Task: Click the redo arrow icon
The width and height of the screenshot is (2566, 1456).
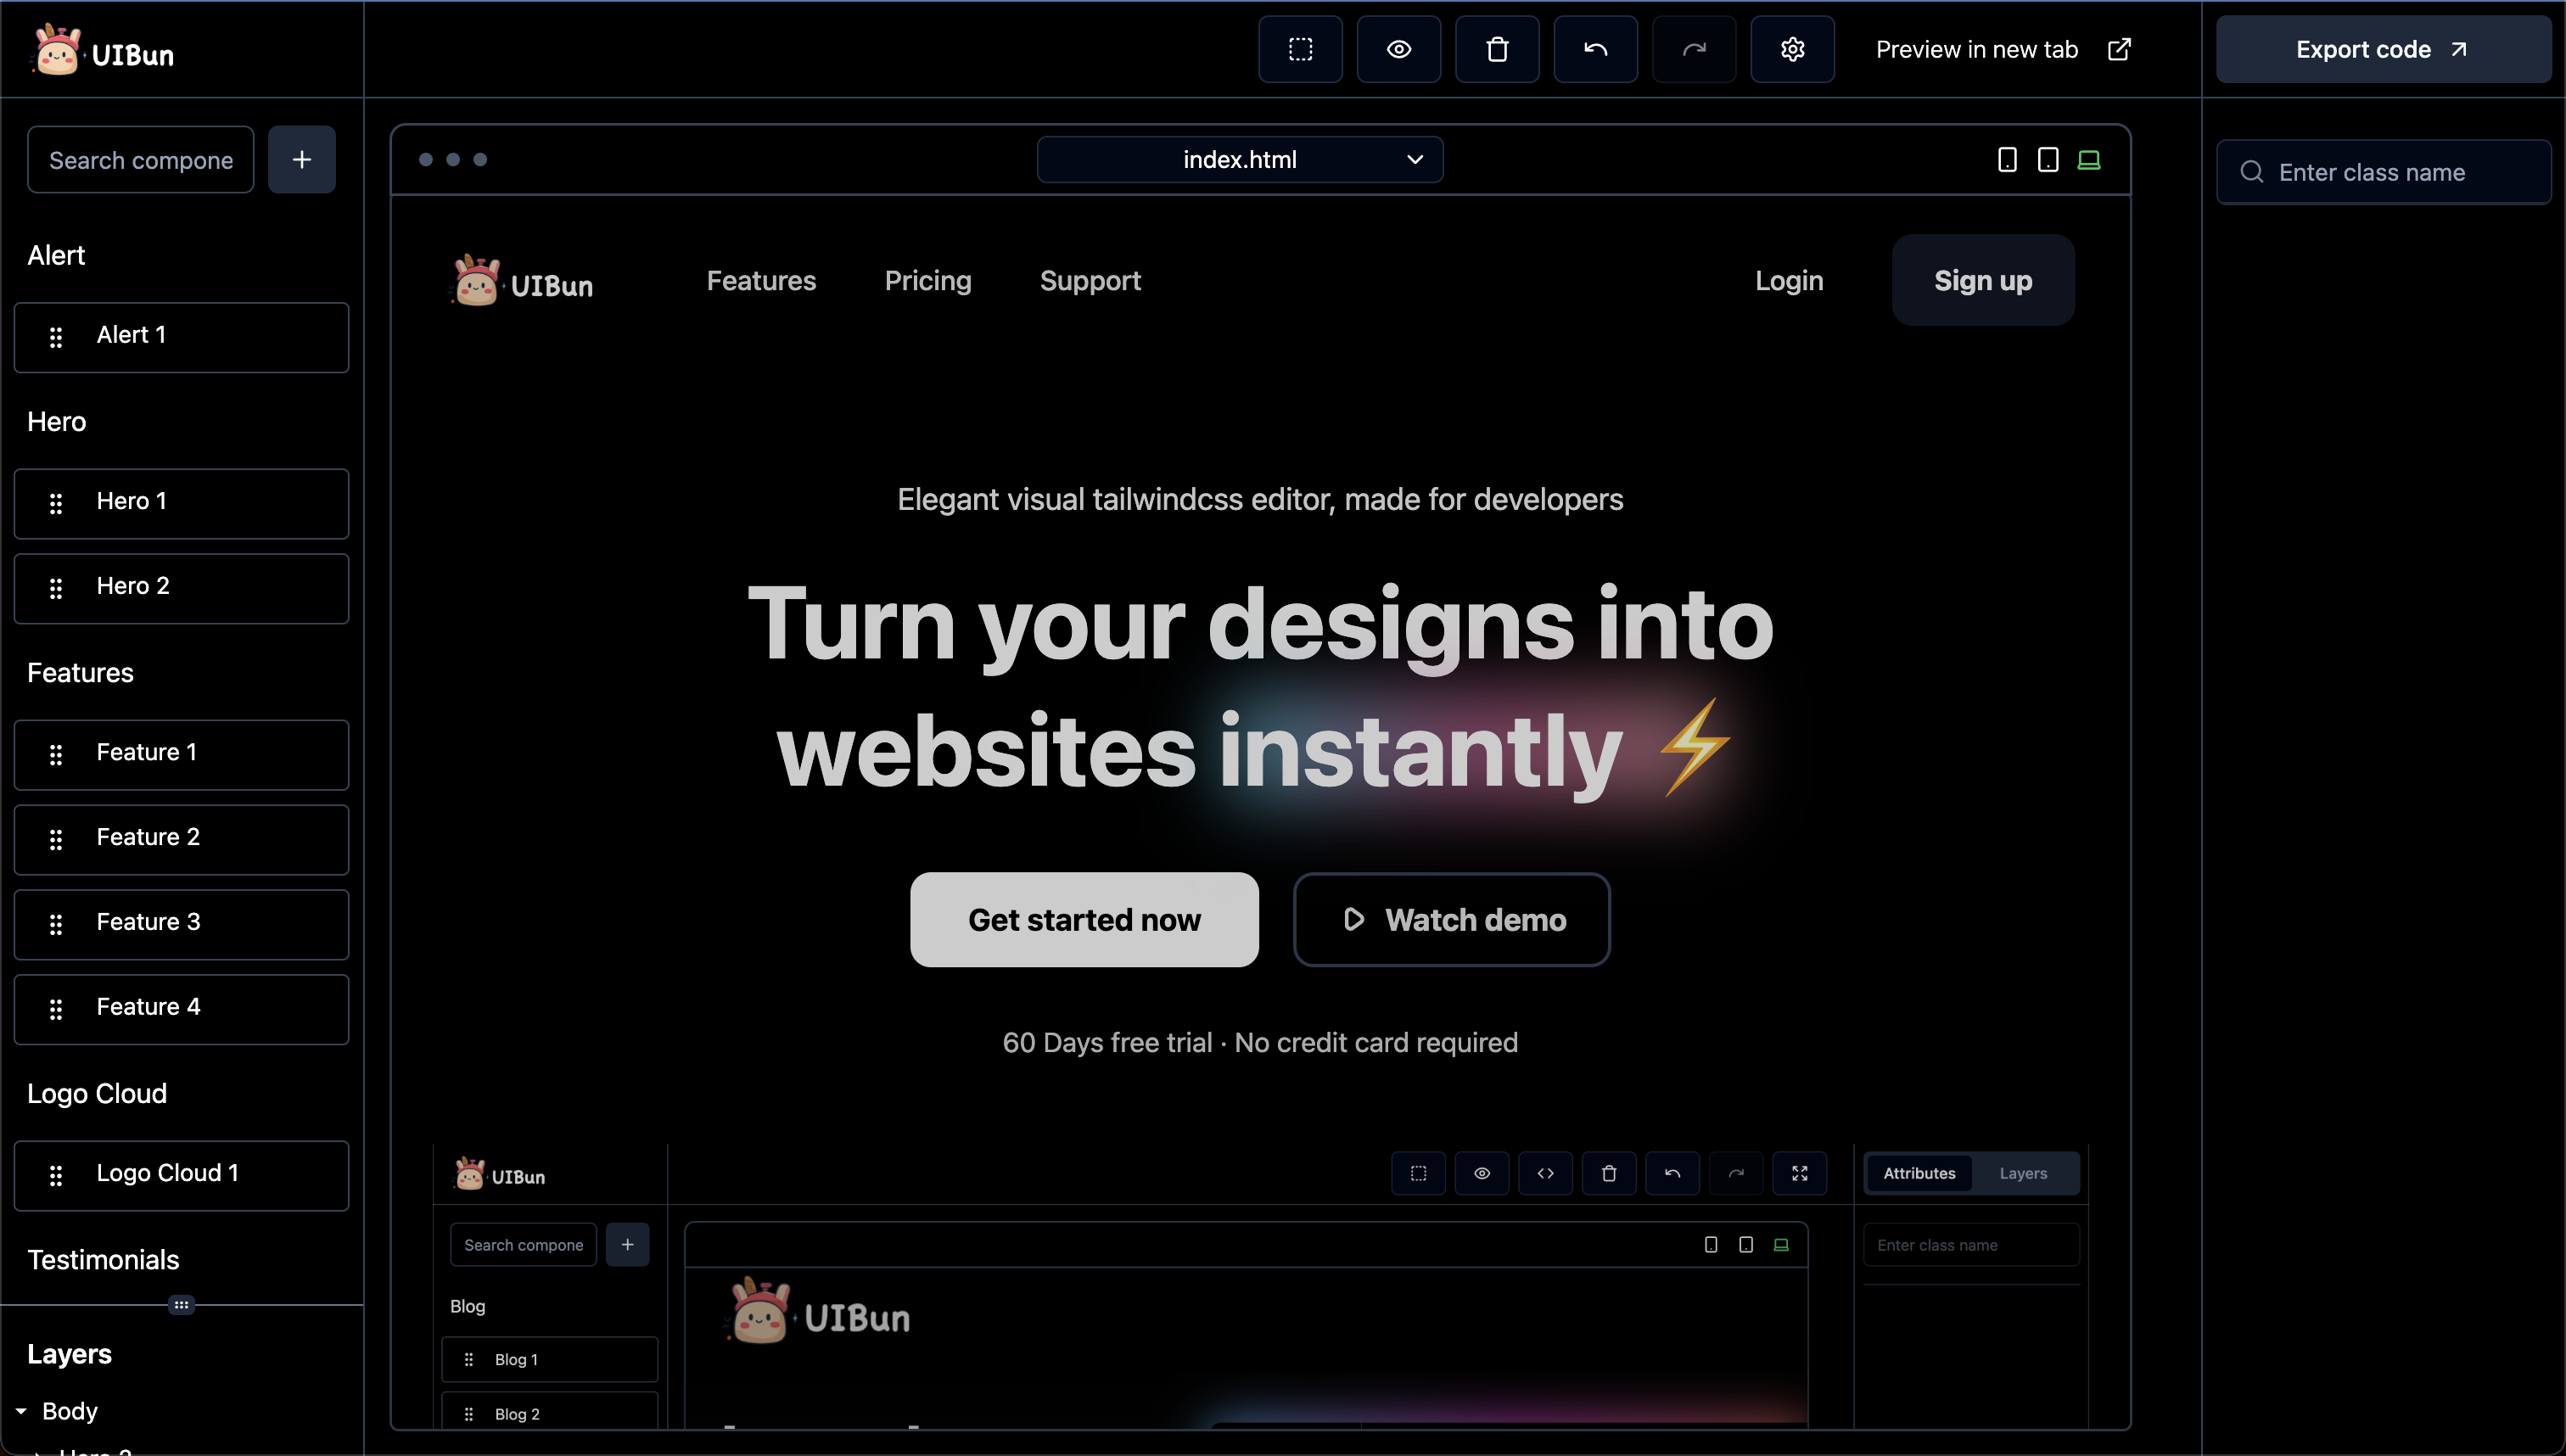Action: pyautogui.click(x=1693, y=49)
